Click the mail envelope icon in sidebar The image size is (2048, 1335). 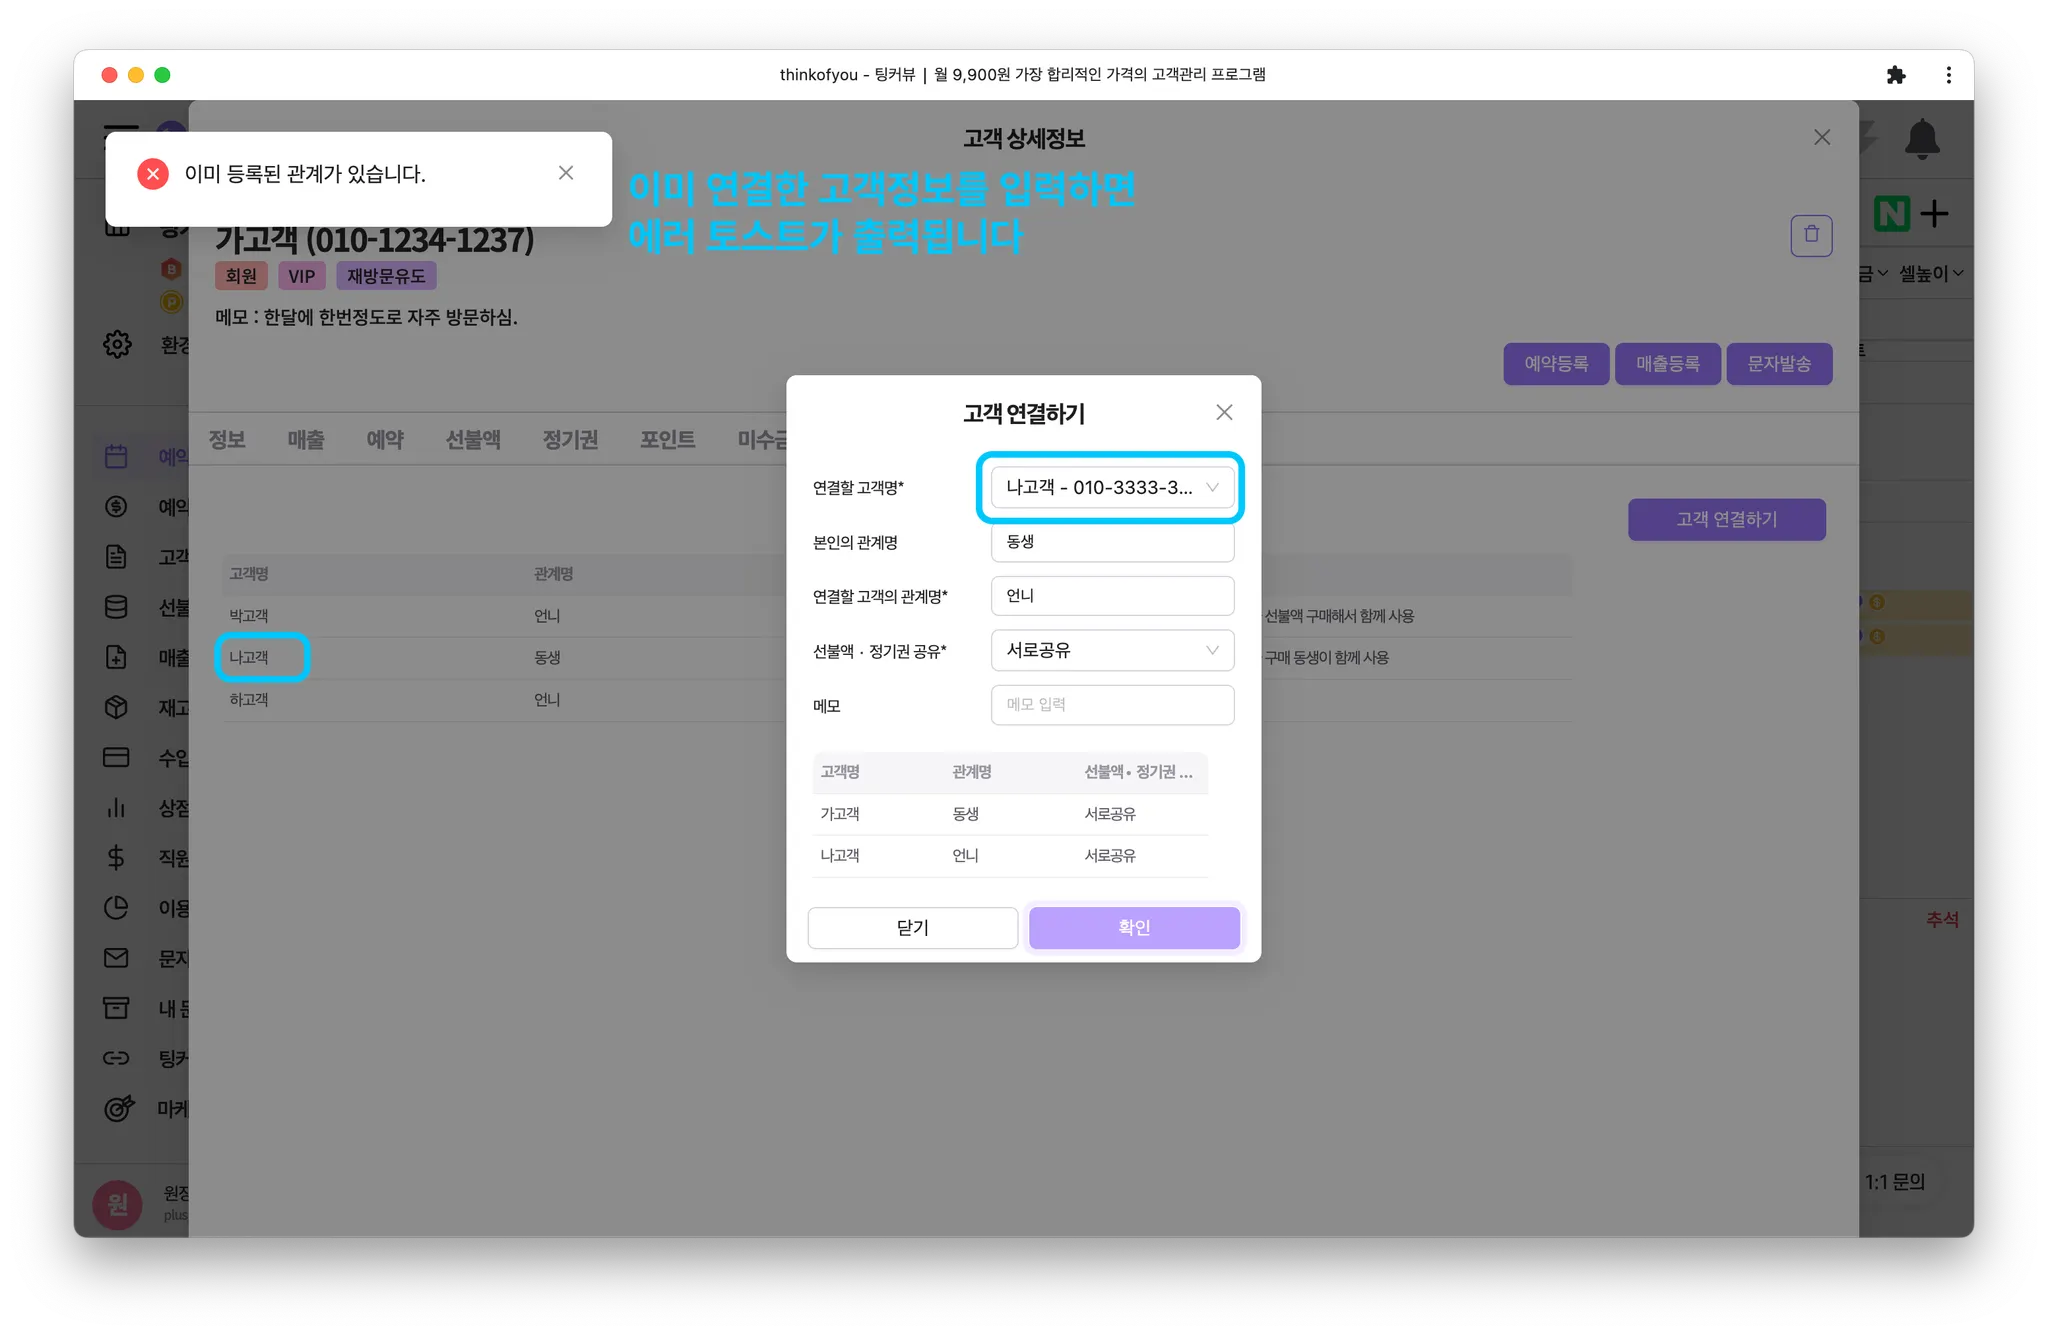tap(116, 958)
